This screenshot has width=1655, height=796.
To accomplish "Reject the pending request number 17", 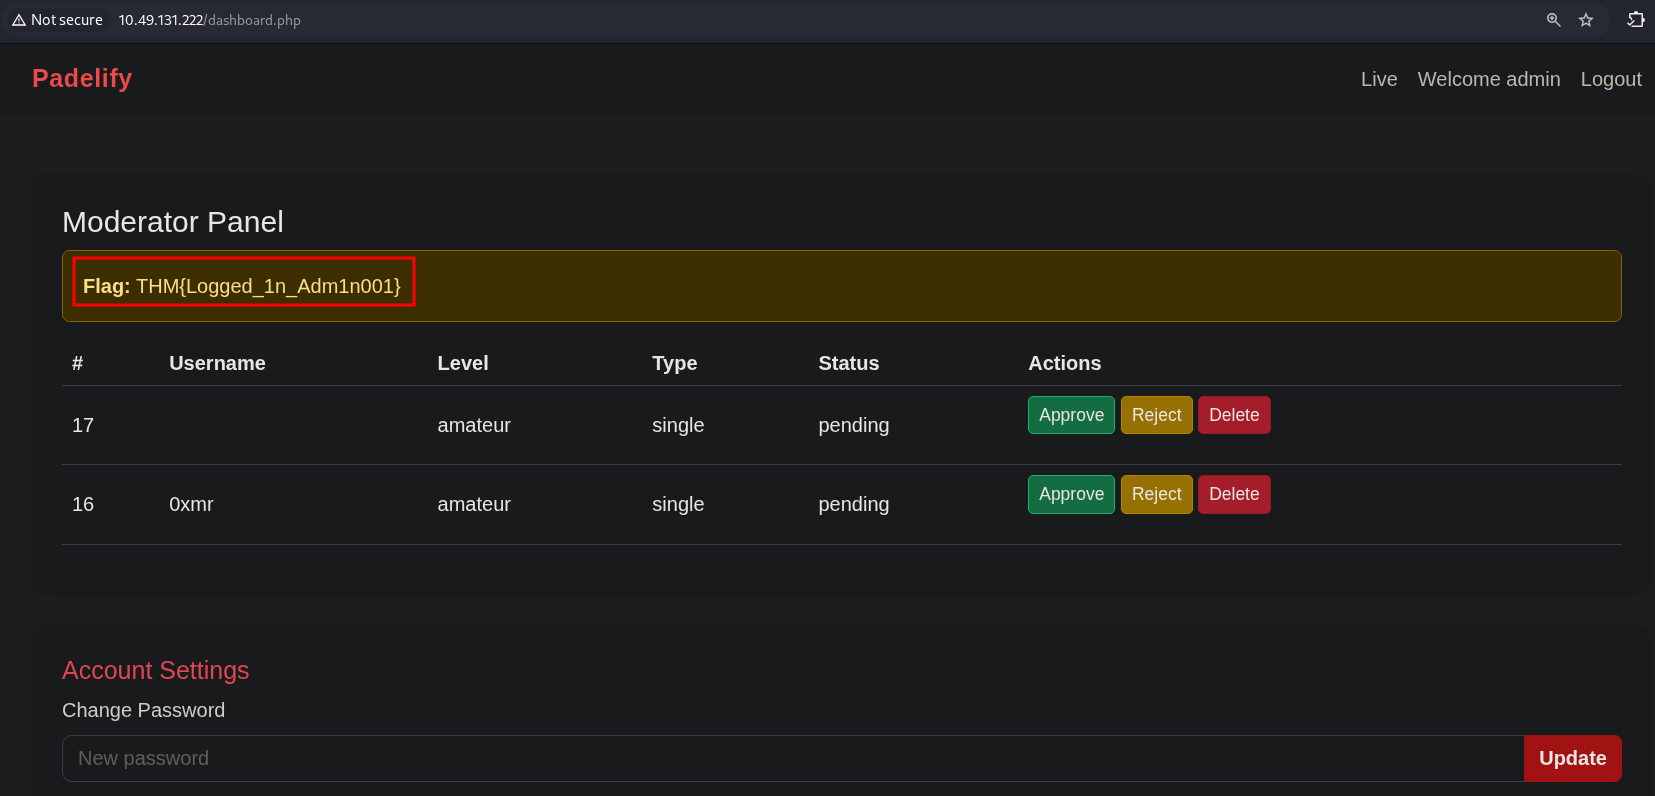I will [1156, 415].
